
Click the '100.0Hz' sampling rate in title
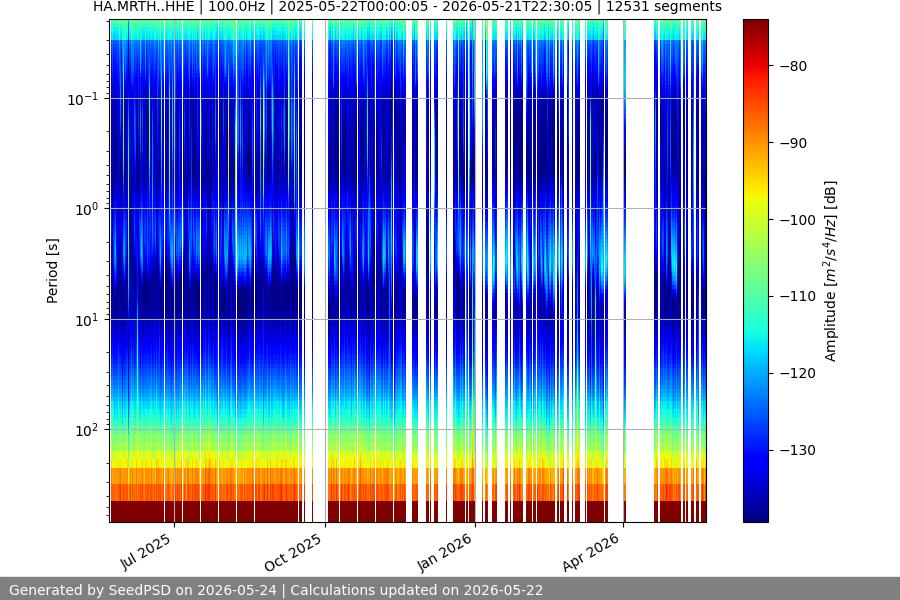(236, 7)
